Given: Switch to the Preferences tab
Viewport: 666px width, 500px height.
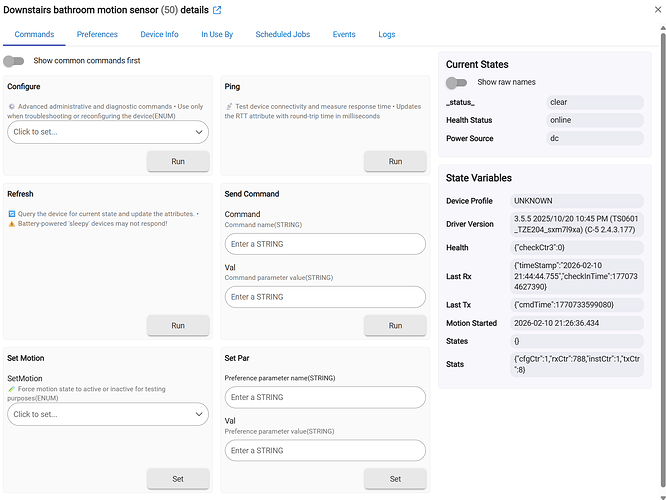Looking at the screenshot, I should click(97, 34).
